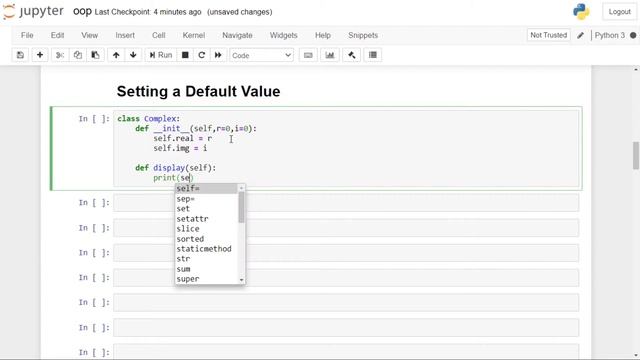Paste cells below icon

(95, 55)
